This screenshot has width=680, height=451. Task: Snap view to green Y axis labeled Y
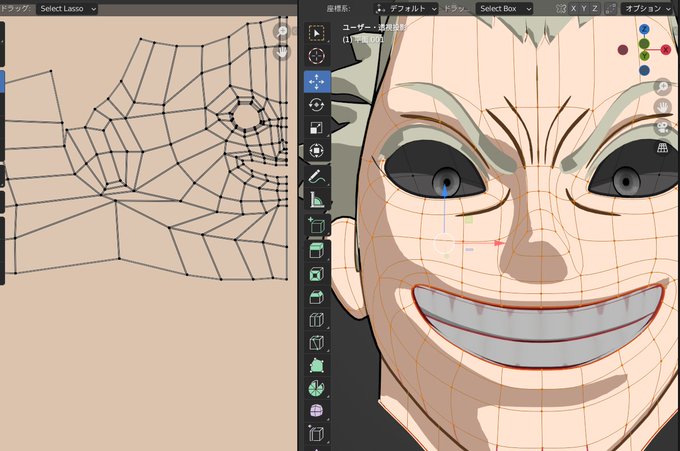644,56
